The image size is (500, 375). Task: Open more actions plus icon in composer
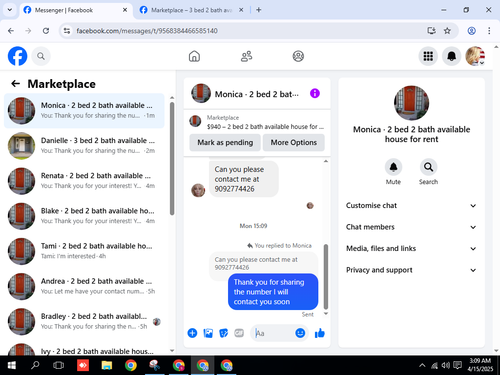click(x=192, y=333)
